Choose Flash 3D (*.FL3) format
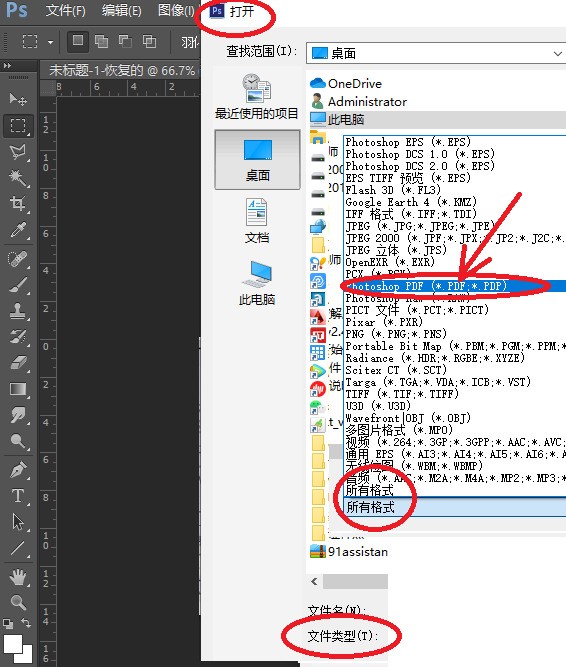This screenshot has height=667, width=566. point(455,190)
